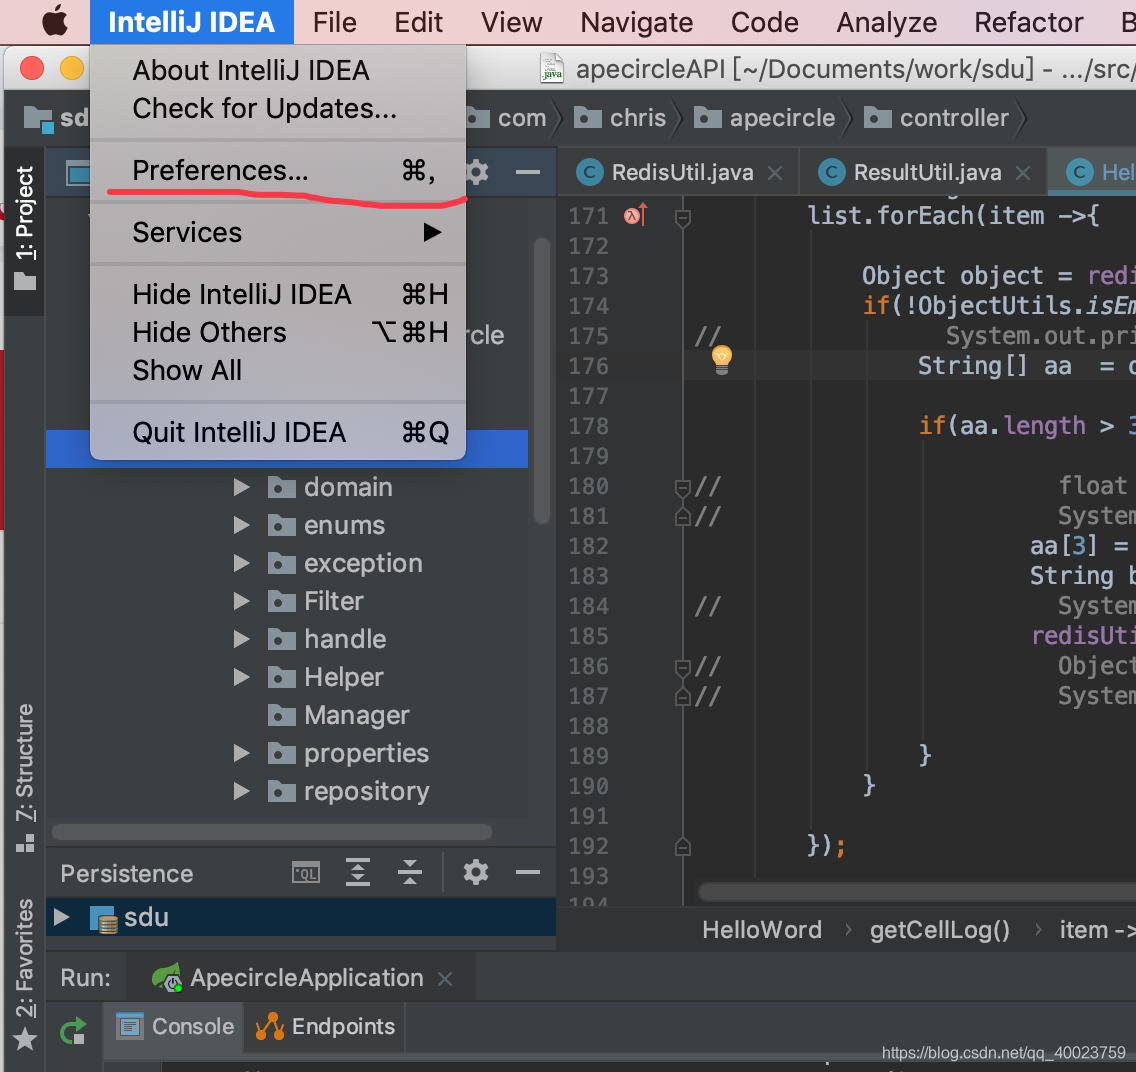This screenshot has width=1136, height=1072.
Task: Choose Quit IntelliJ IDEA
Action: (x=278, y=432)
